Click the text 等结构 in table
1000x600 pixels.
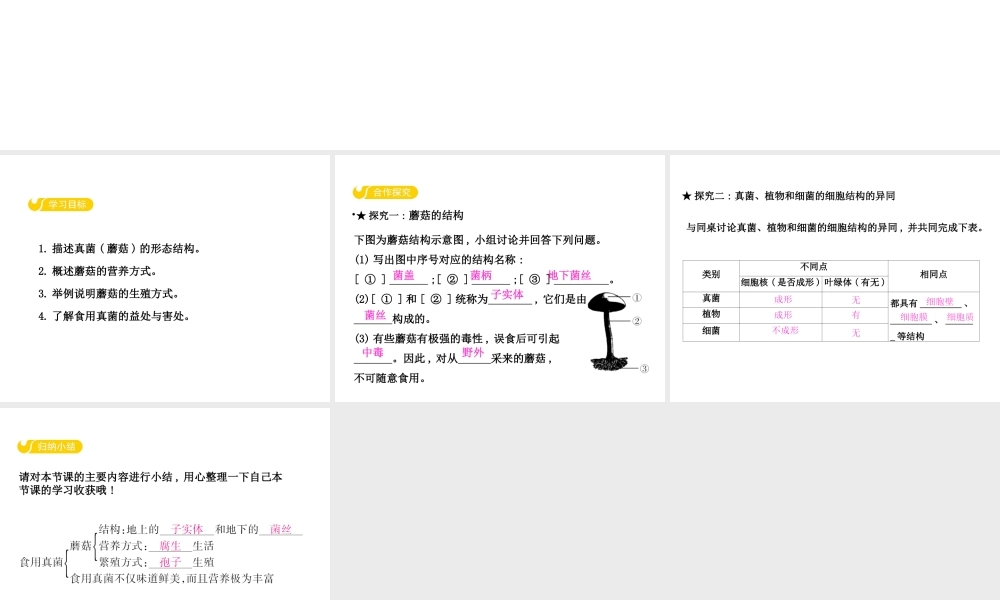pos(910,337)
